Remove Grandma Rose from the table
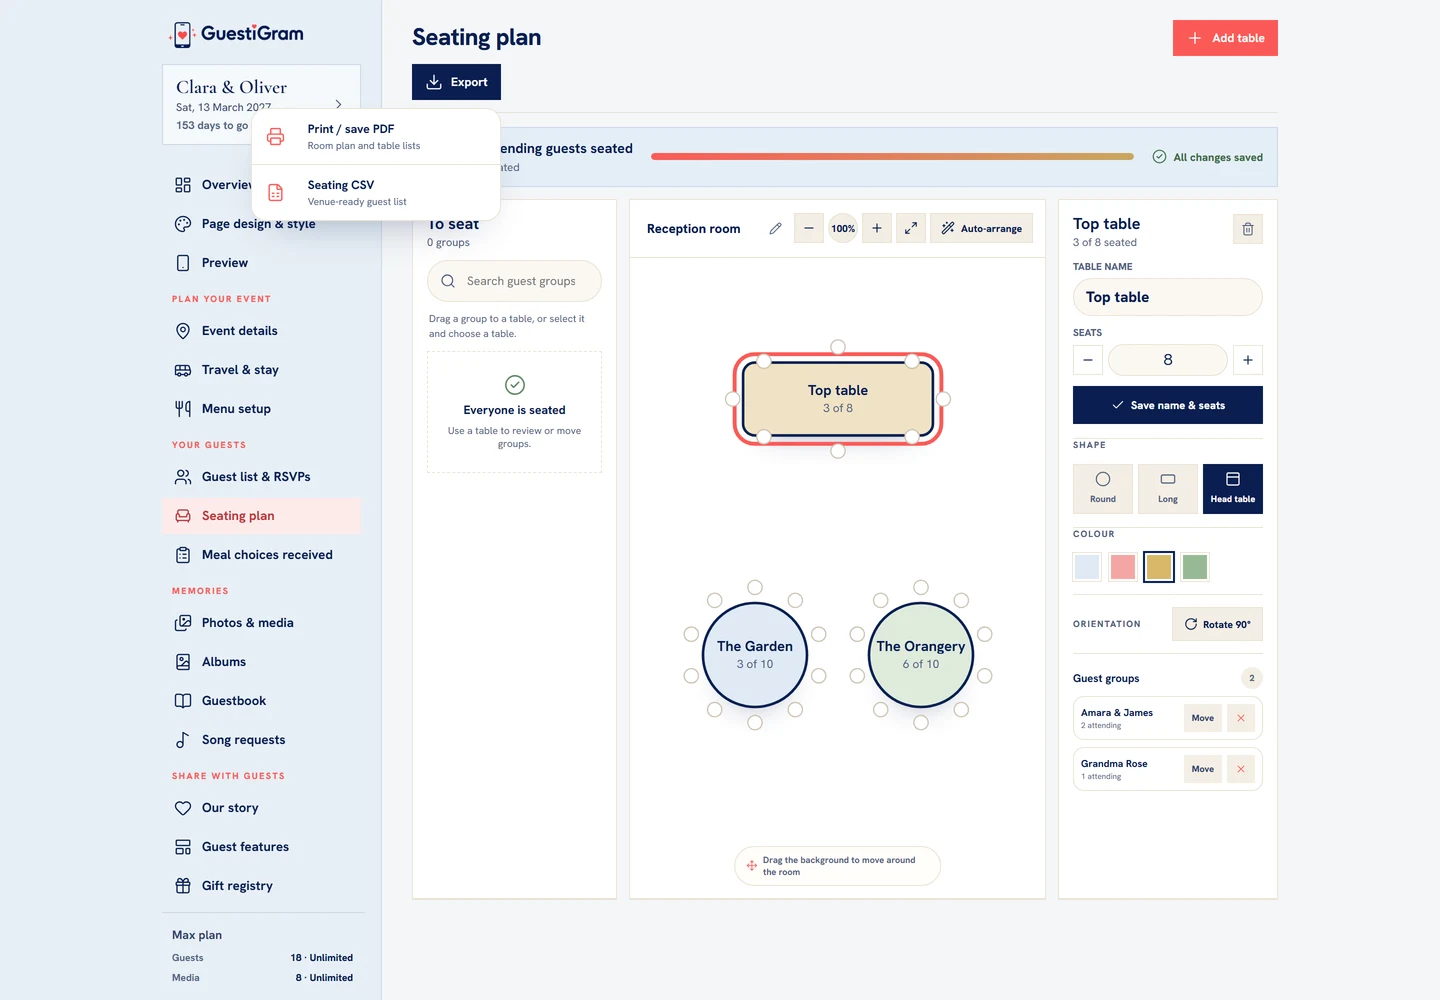1440x1000 pixels. coord(1241,769)
